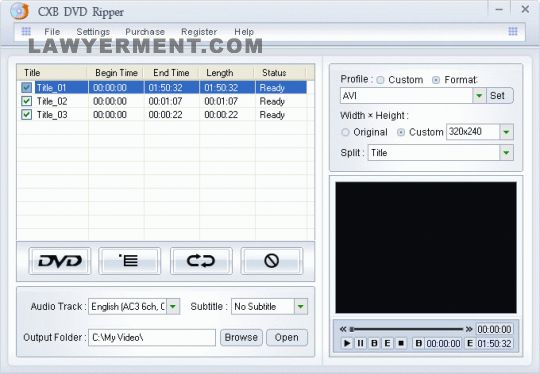The image size is (540, 374).
Task: Open the Settings menu
Action: (x=93, y=32)
